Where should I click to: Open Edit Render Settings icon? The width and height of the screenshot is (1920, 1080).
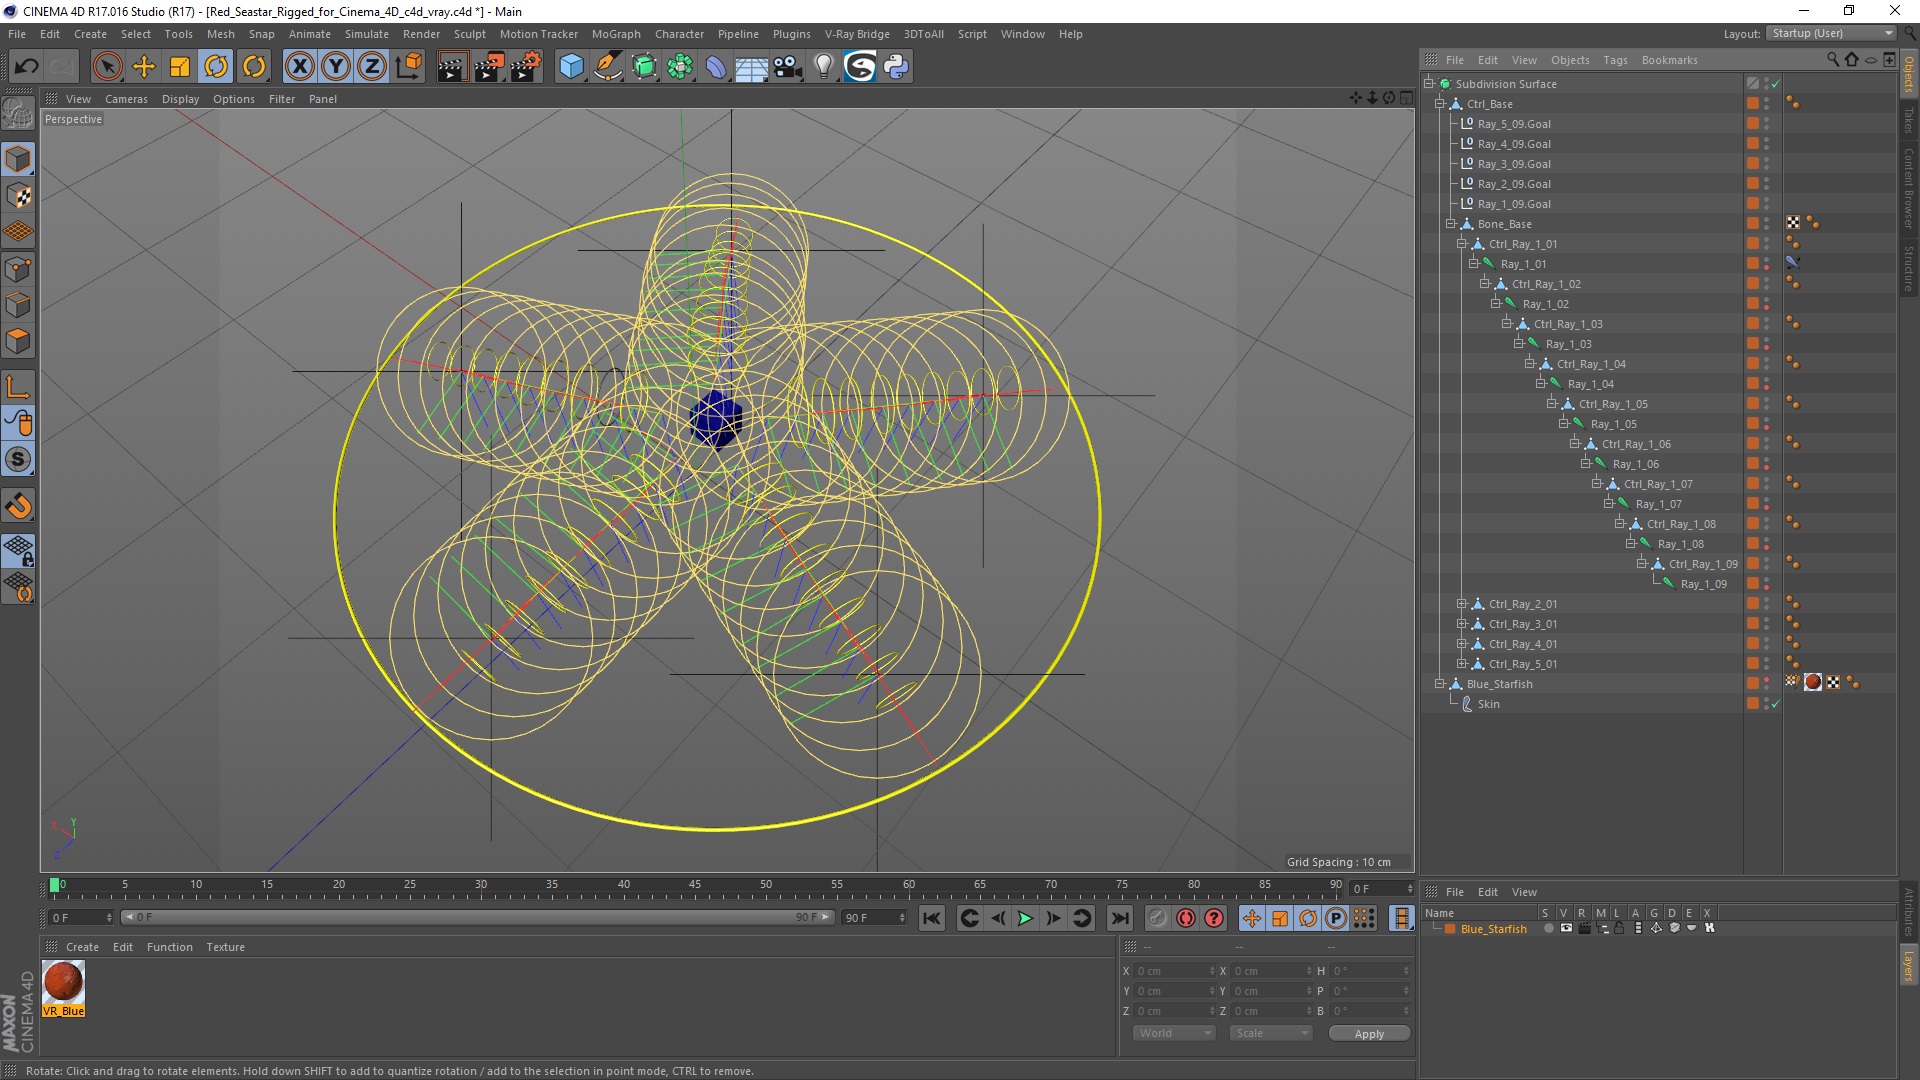(526, 67)
